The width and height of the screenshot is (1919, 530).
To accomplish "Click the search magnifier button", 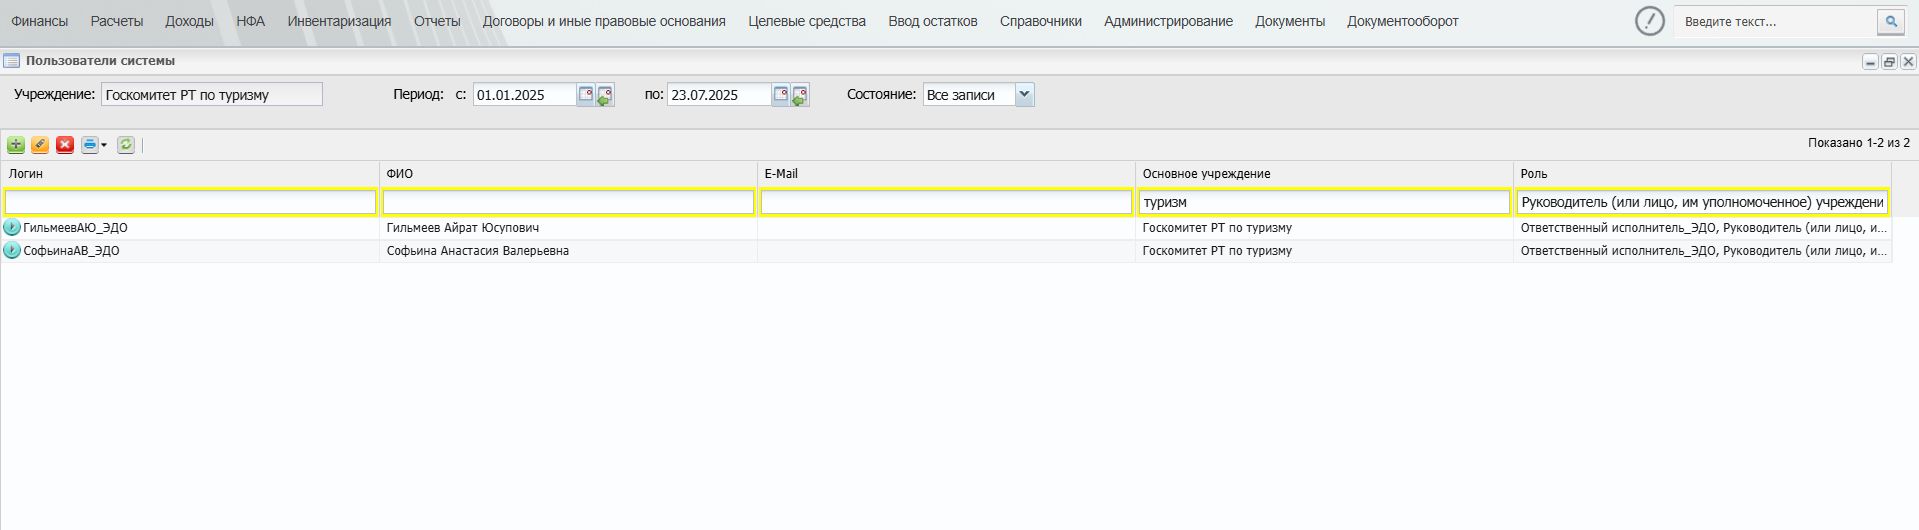I will click(1891, 21).
